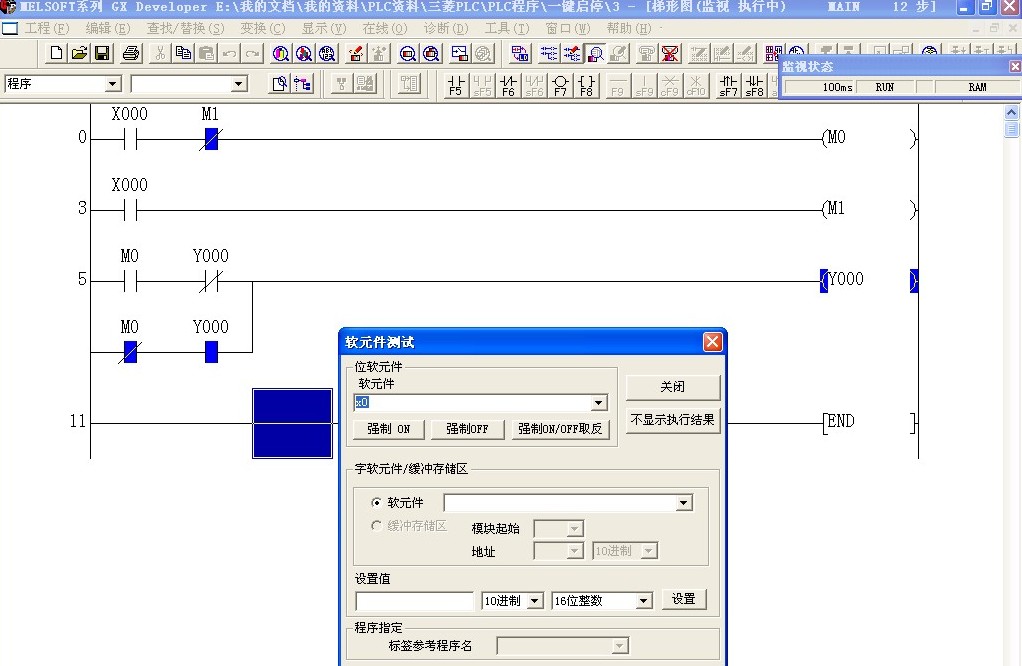Screen dimensions: 1022x666
Task: Click the Copy icon in the toolbar
Action: tap(183, 53)
